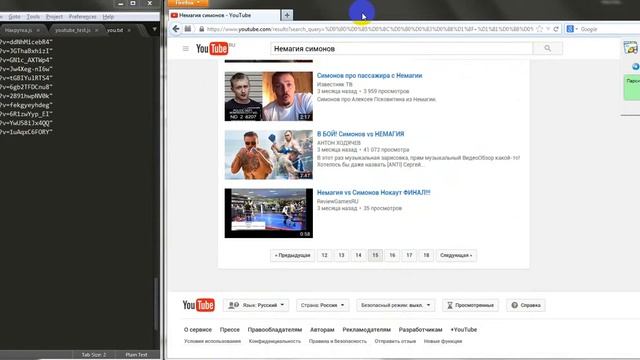Click the YouTube search input field
640x360 pixels.
tap(401, 49)
